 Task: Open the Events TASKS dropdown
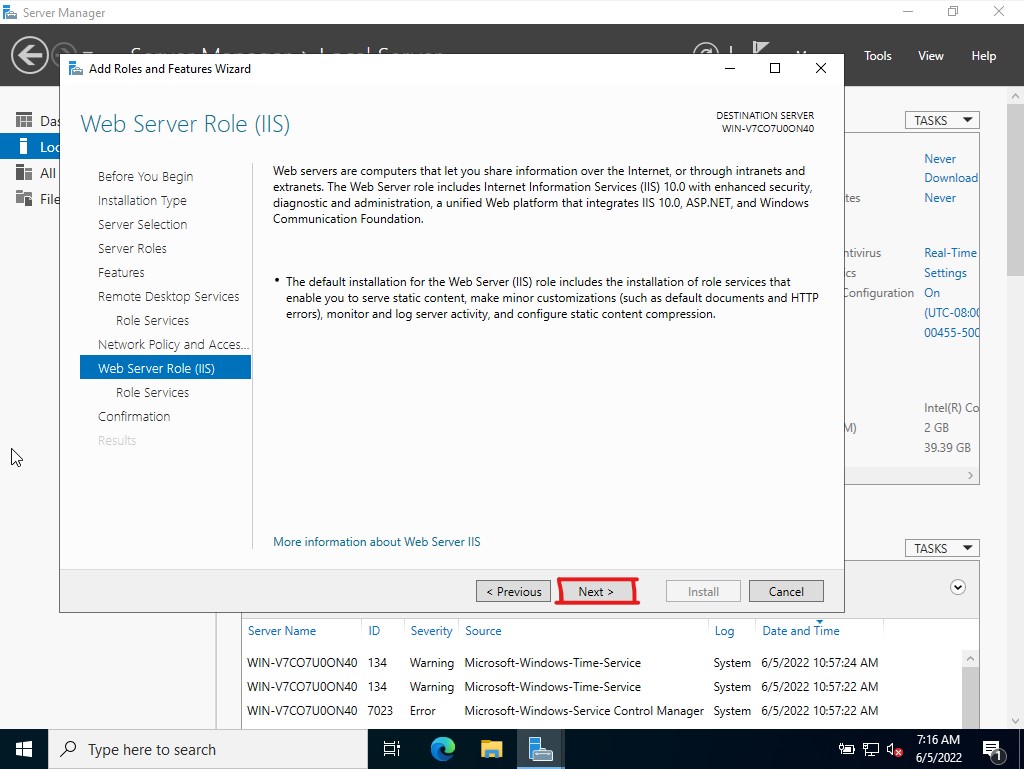pyautogui.click(x=942, y=548)
